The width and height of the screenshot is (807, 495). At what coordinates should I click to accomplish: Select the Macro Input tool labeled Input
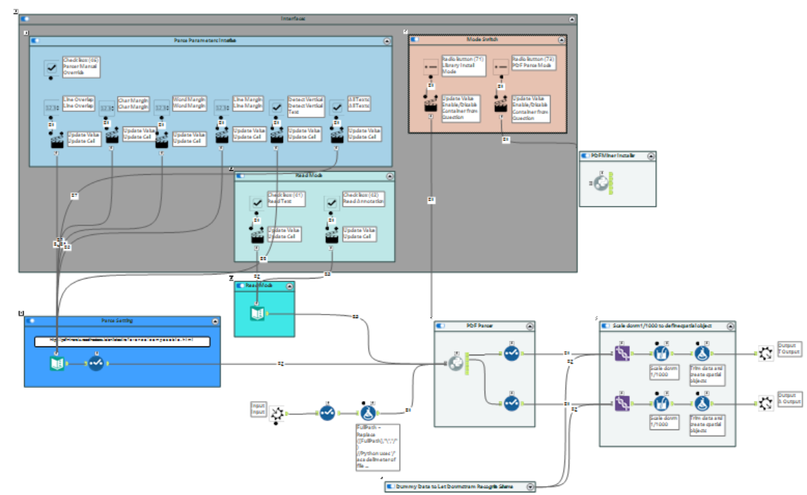point(277,413)
